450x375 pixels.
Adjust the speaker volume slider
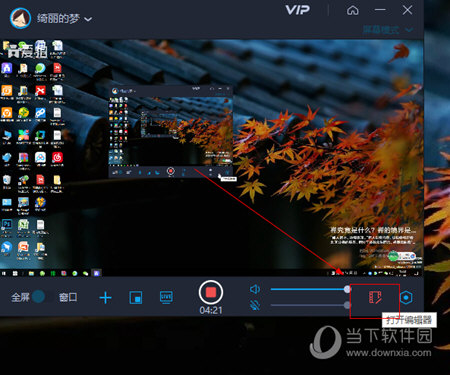(310, 289)
